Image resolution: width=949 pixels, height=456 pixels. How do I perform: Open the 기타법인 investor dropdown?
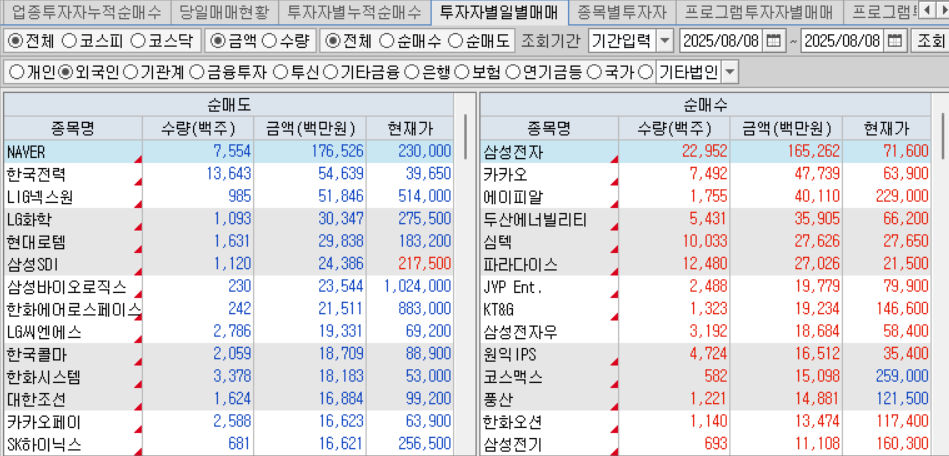730,73
